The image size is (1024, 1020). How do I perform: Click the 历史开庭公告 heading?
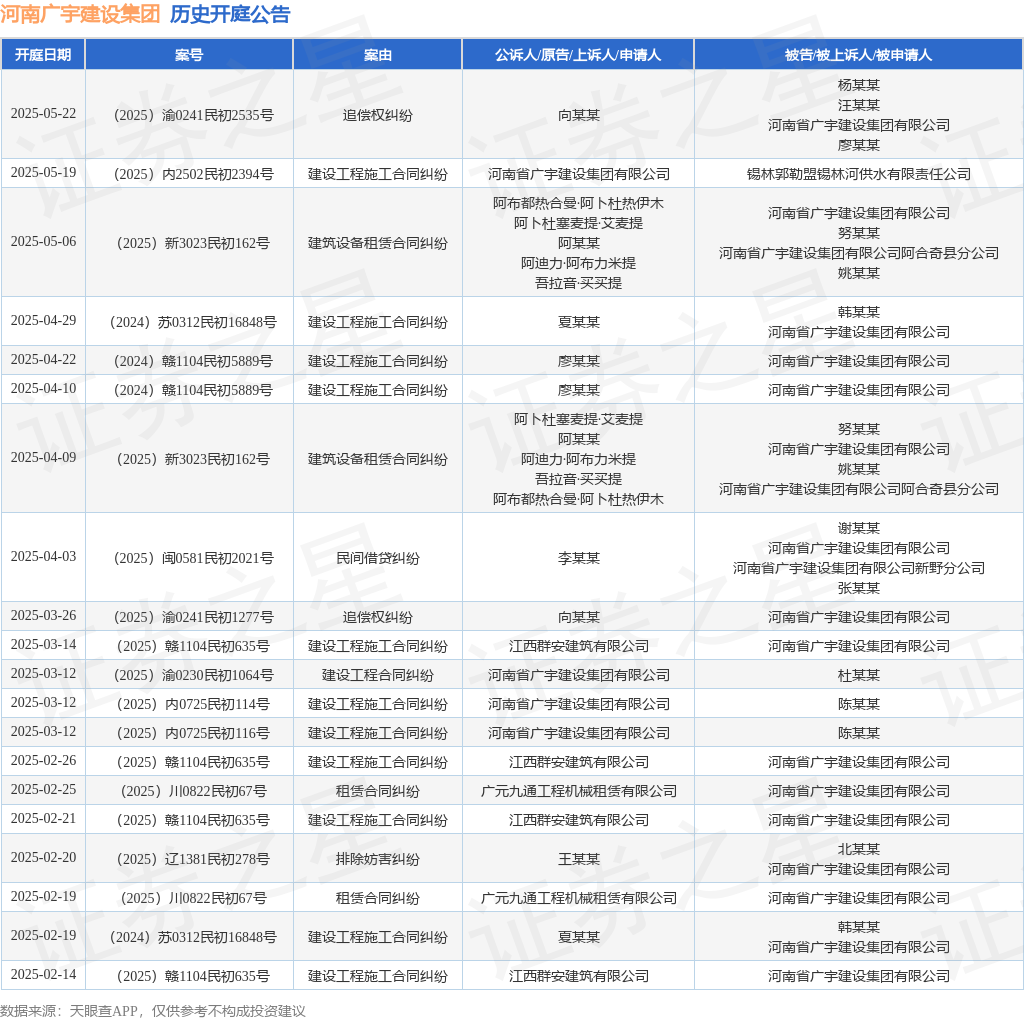click(230, 14)
